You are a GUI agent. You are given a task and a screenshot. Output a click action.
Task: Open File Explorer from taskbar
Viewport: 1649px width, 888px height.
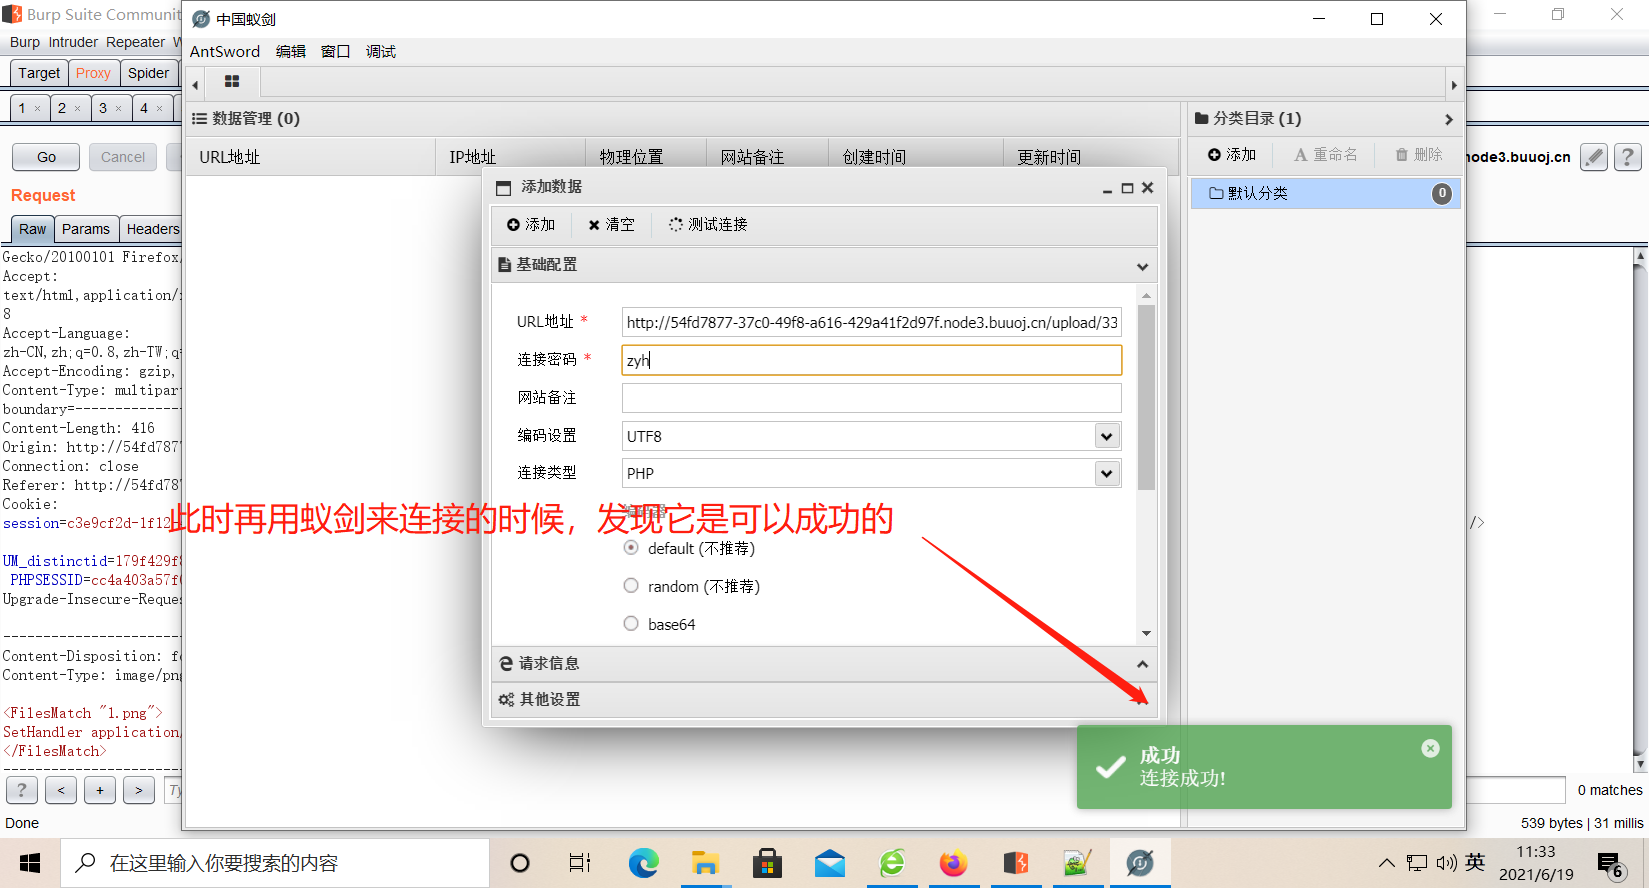pyautogui.click(x=705, y=863)
